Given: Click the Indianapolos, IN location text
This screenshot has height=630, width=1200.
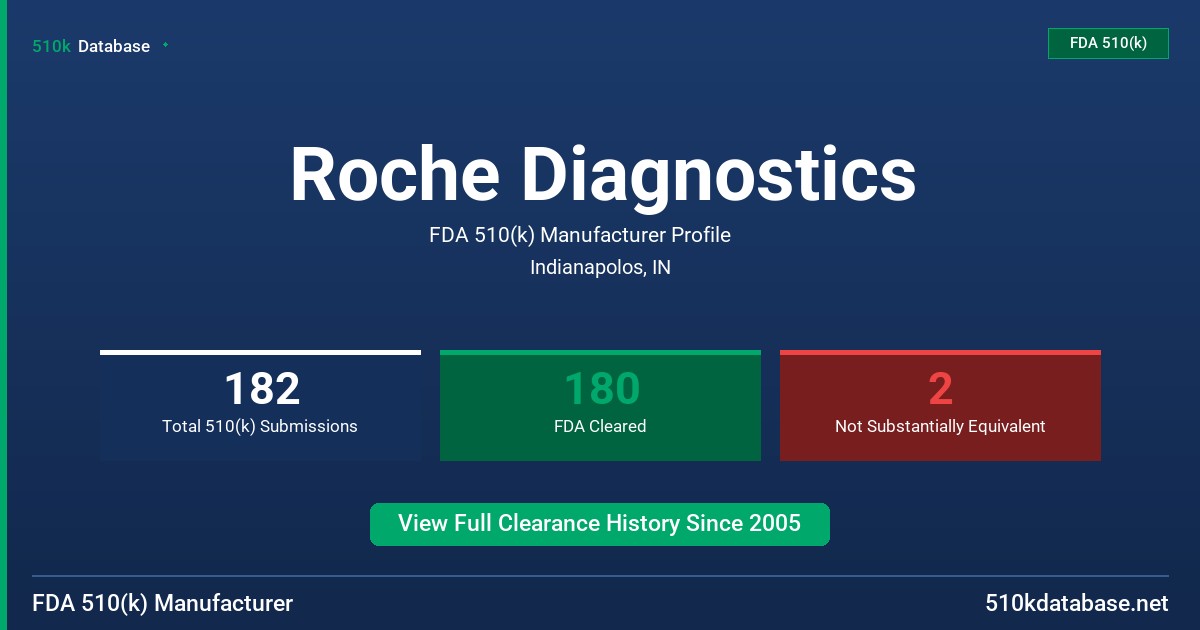Looking at the screenshot, I should click(600, 268).
